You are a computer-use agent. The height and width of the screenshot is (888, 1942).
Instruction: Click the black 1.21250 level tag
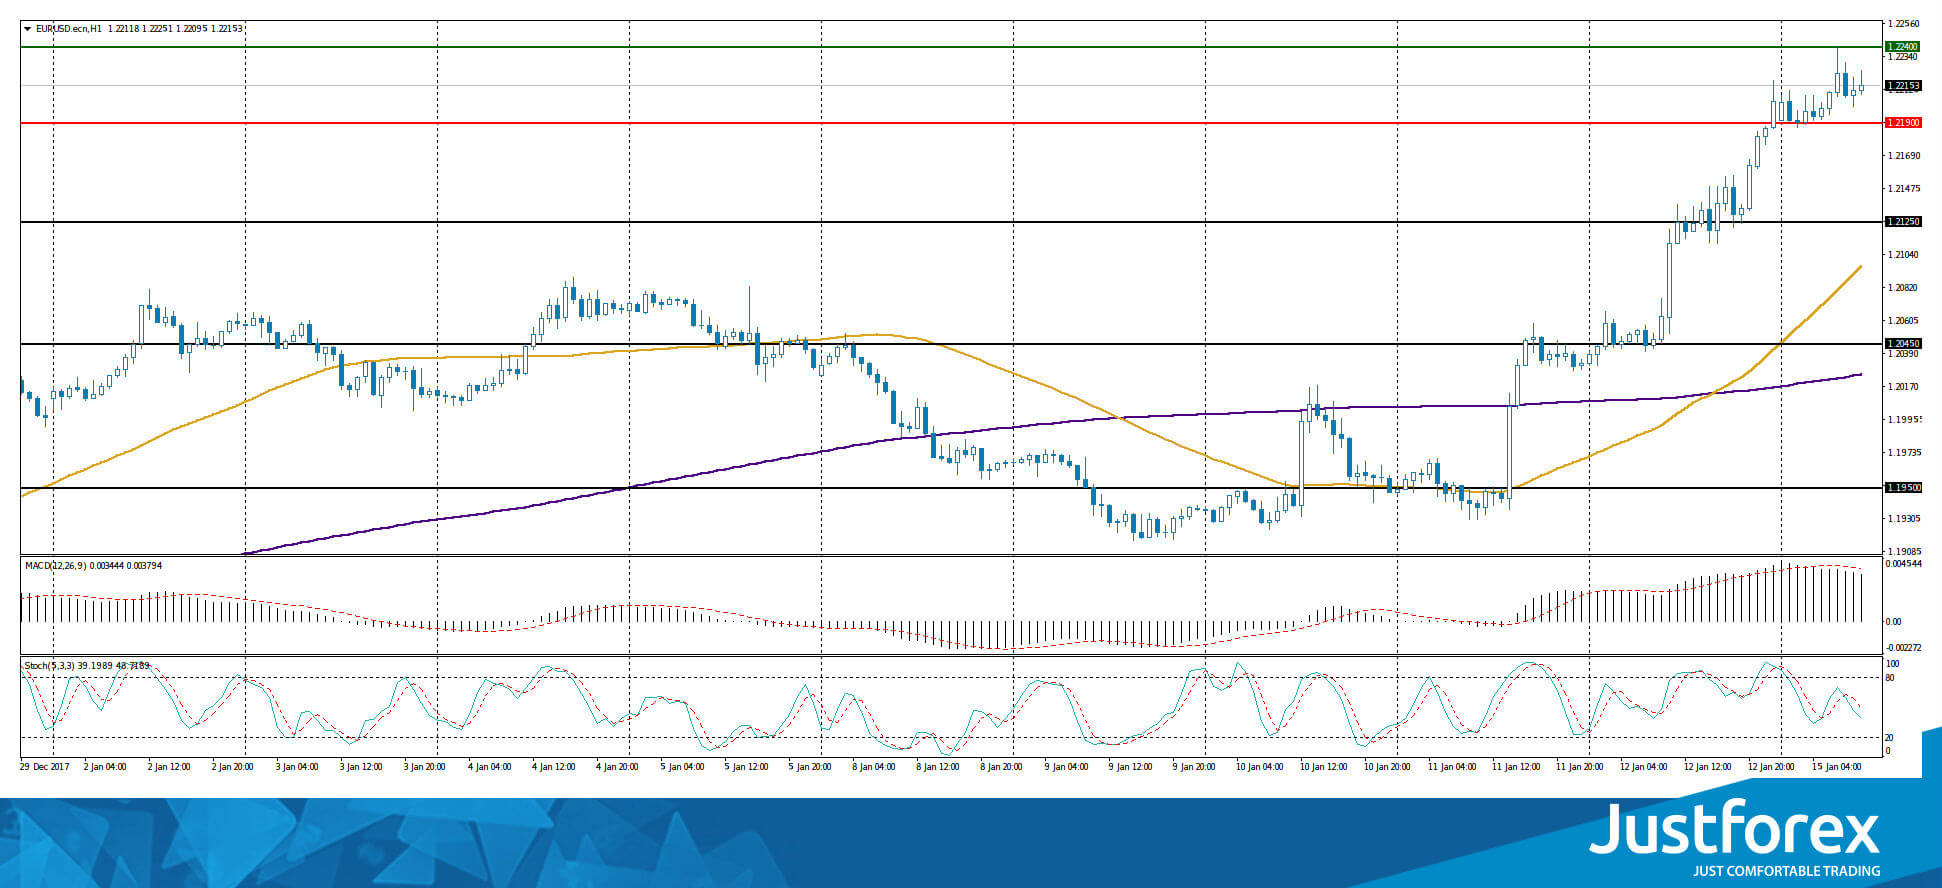click(x=1902, y=222)
